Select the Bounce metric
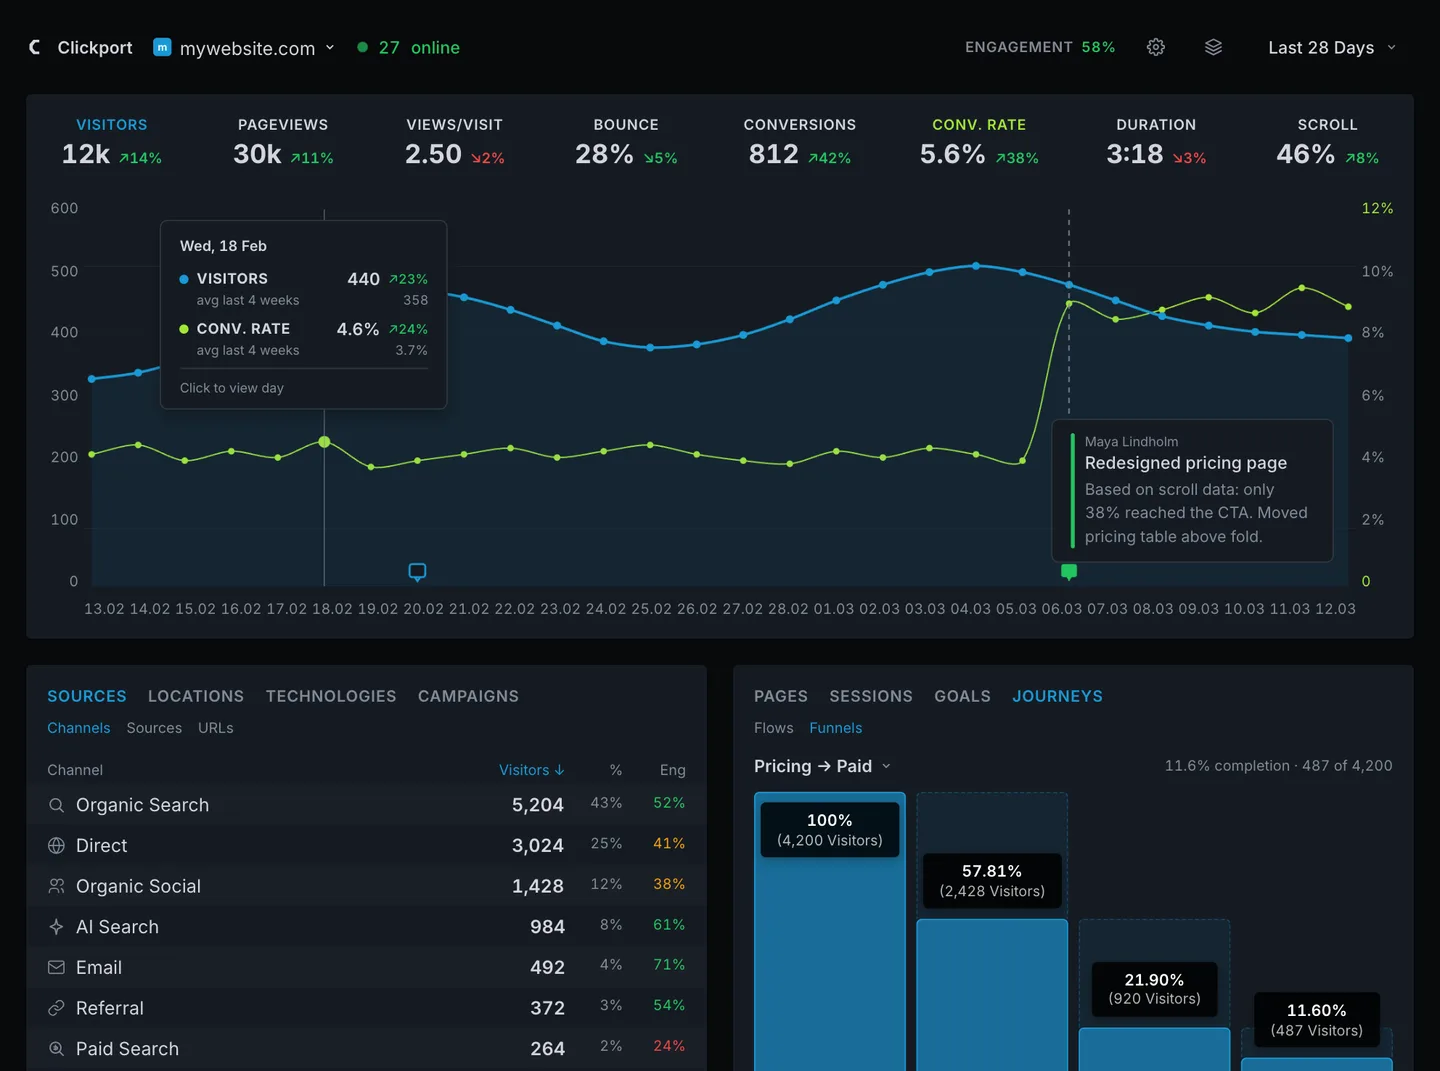Screen dimensions: 1440x1071 coord(626,142)
